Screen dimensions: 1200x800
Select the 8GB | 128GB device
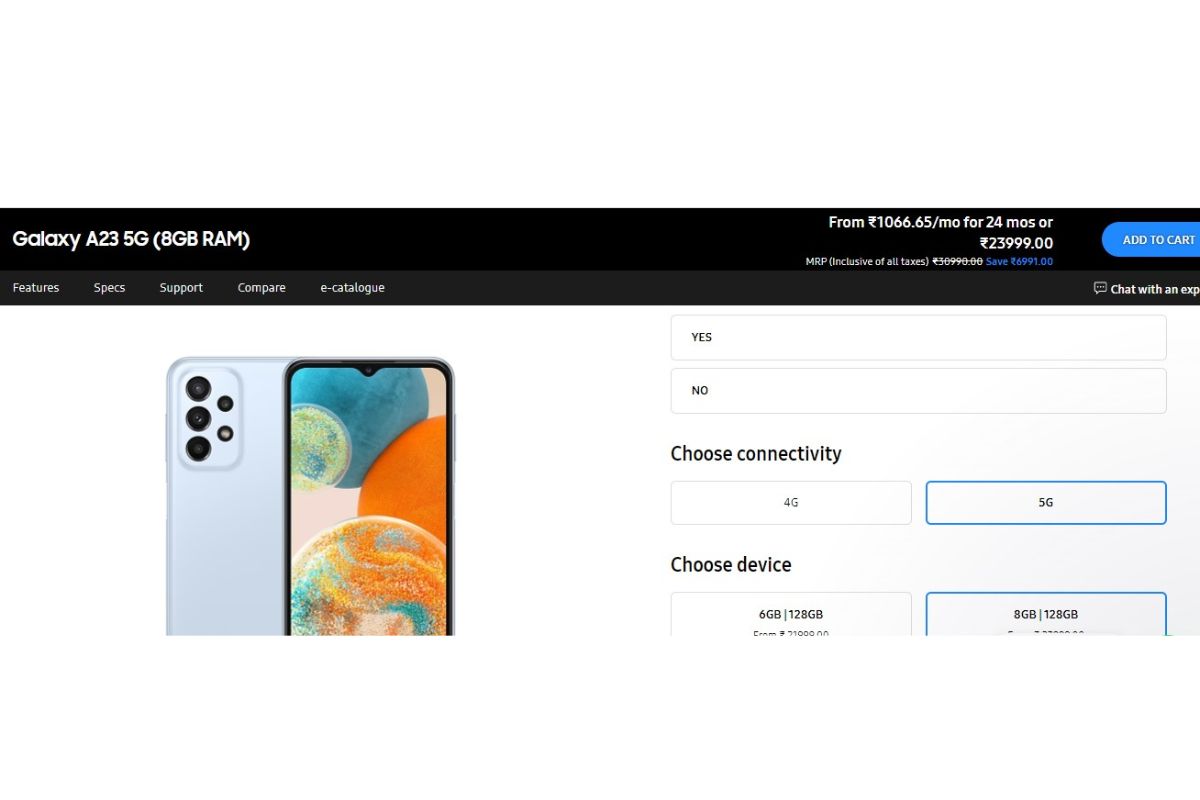(x=1046, y=614)
